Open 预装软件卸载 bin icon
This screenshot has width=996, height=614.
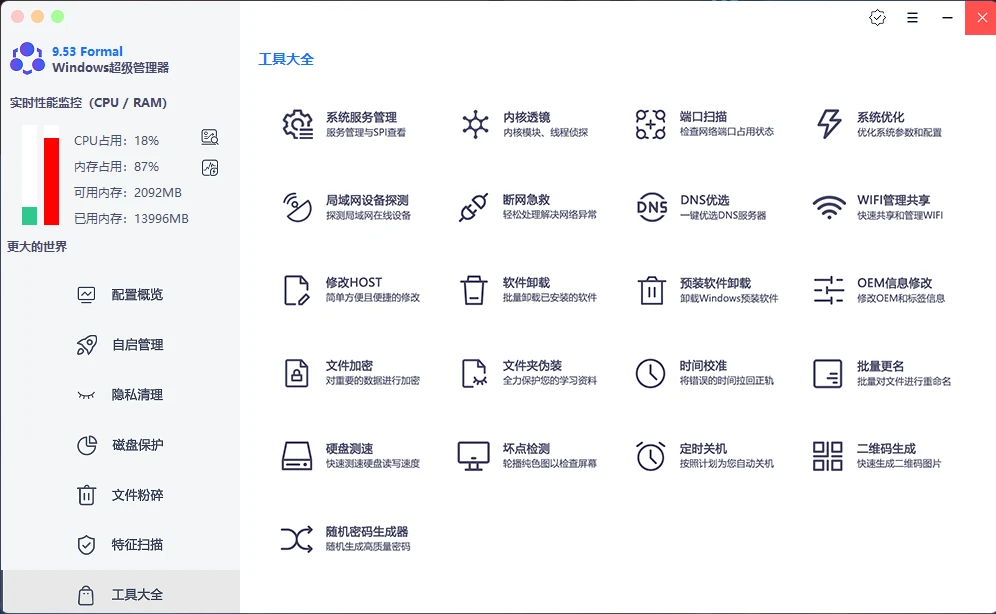652,290
